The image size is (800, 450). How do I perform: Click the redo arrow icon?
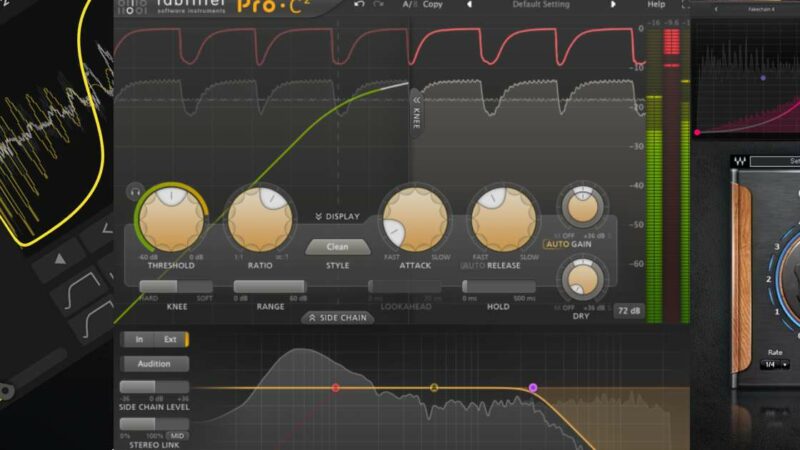[x=379, y=4]
